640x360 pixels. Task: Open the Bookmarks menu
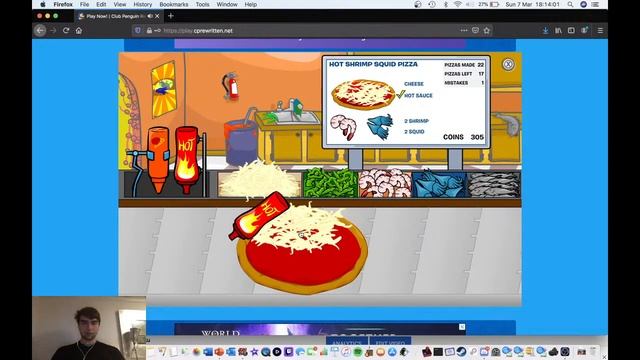[174, 4]
